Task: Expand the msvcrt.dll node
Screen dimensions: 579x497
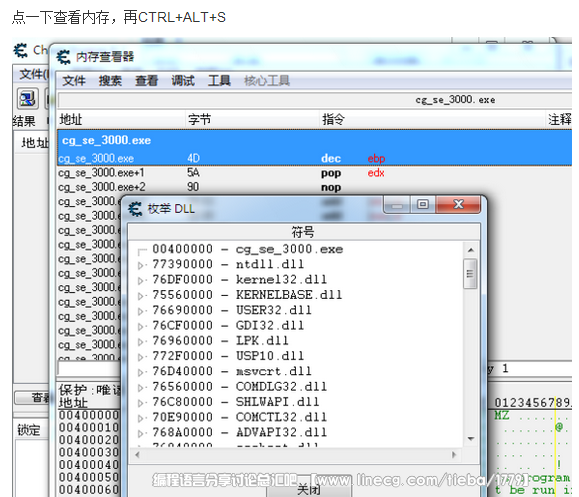Action: [x=141, y=372]
